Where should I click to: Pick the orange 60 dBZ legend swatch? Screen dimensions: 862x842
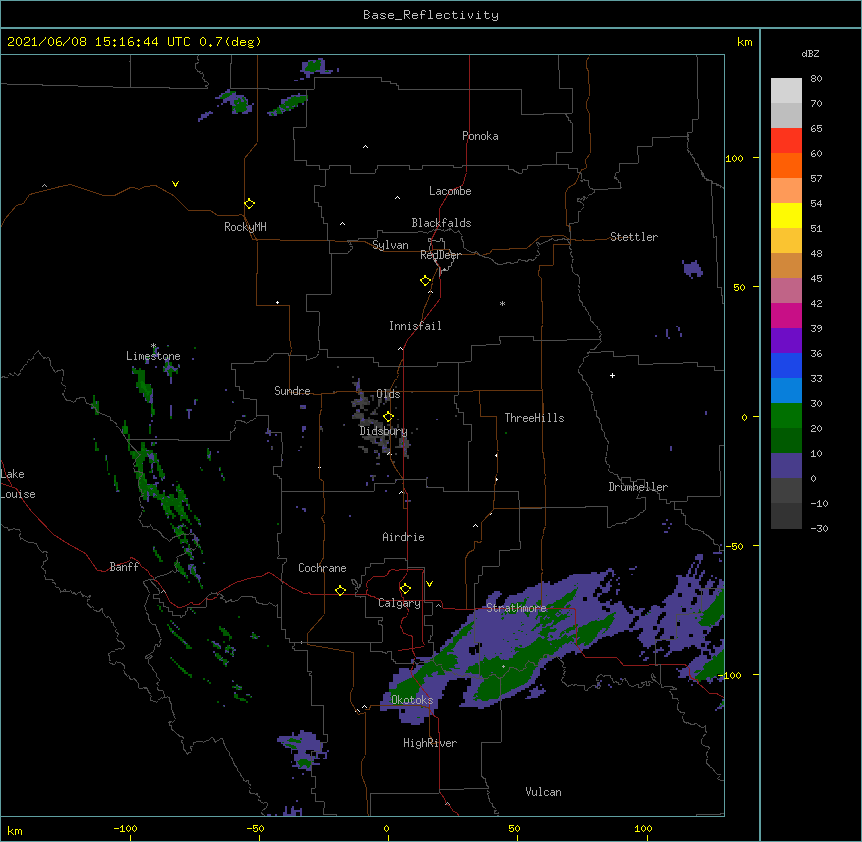(786, 165)
